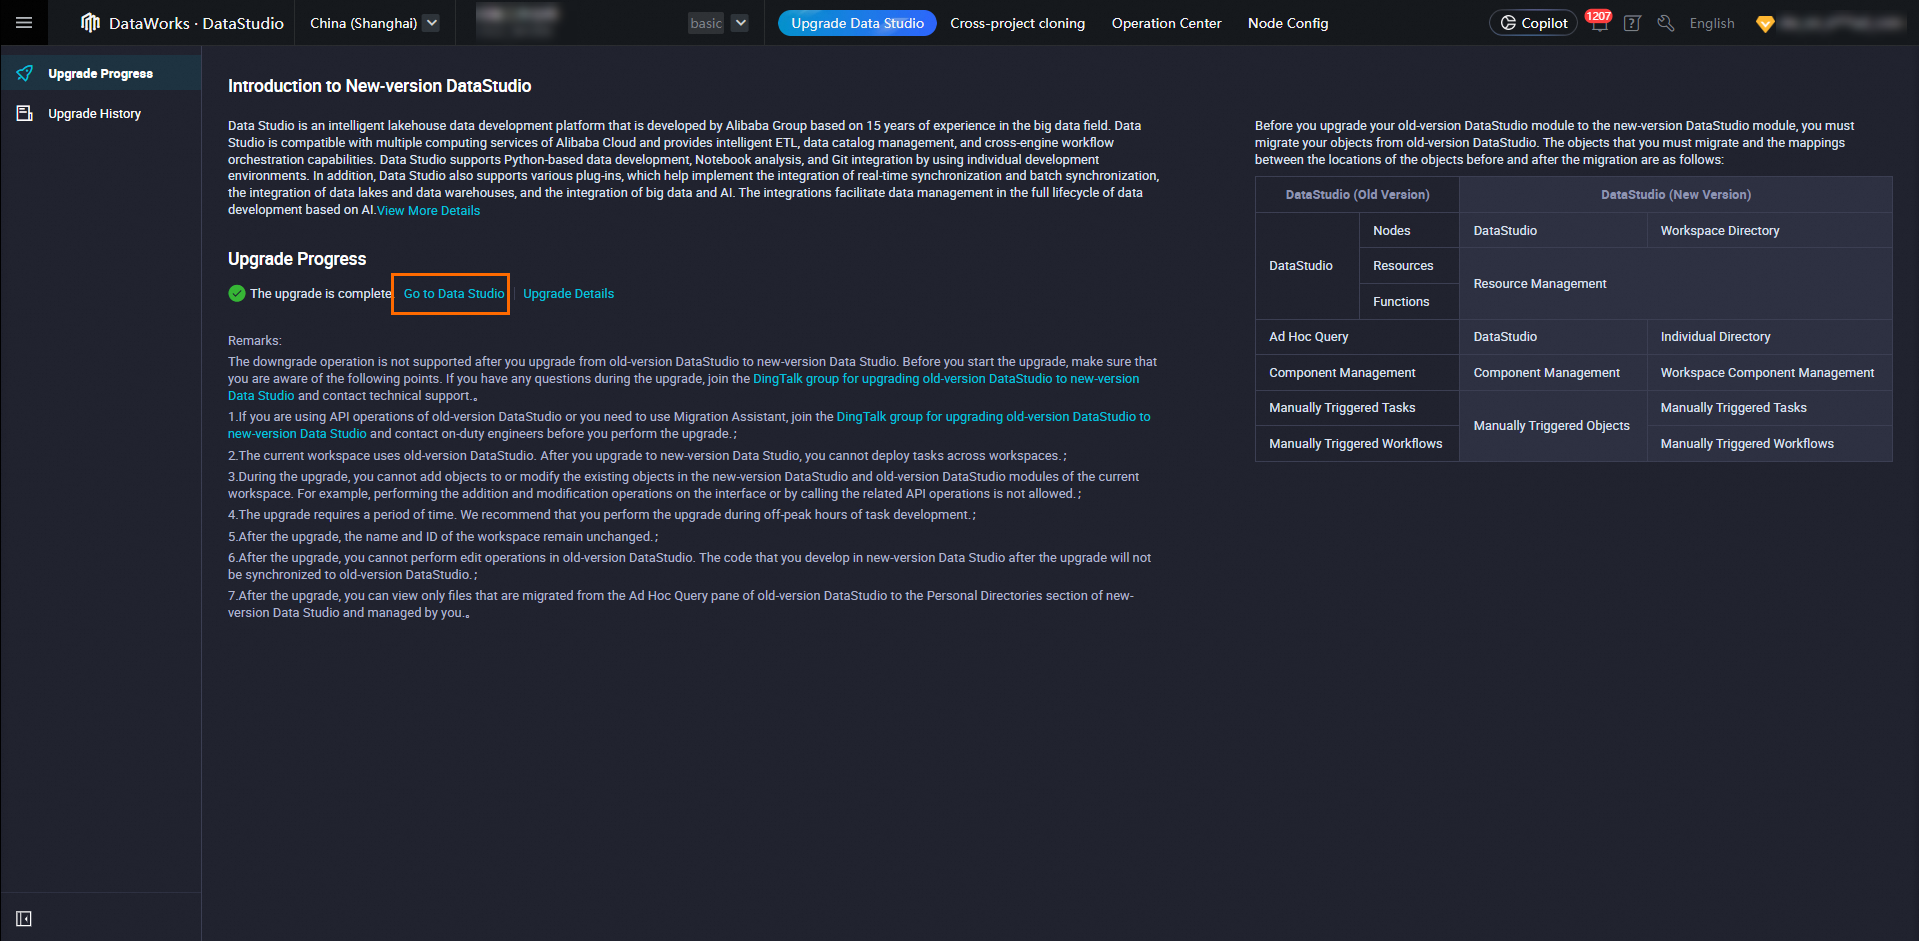Click the DataWorks · DataStudio title
The image size is (1919, 941).
coord(196,23)
